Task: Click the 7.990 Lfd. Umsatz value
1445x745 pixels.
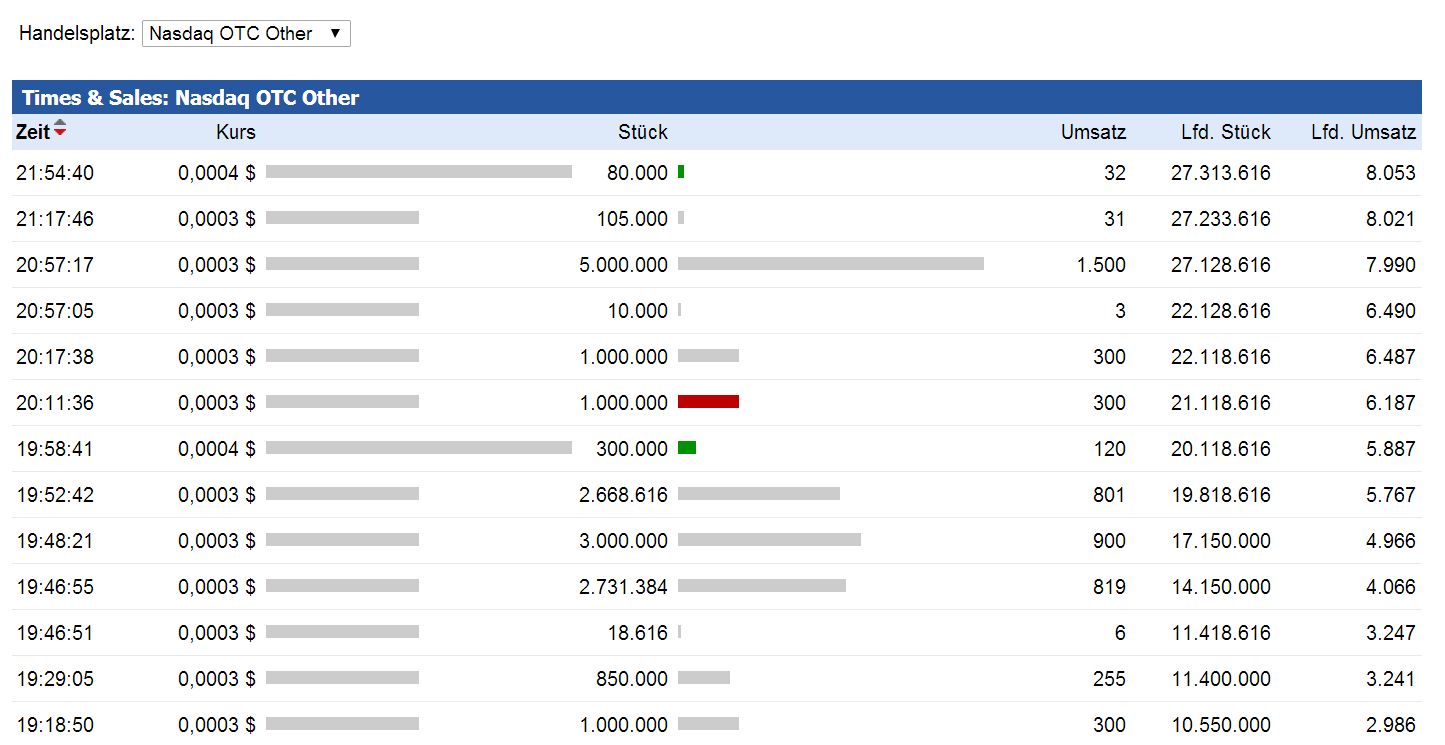Action: click(x=1391, y=265)
